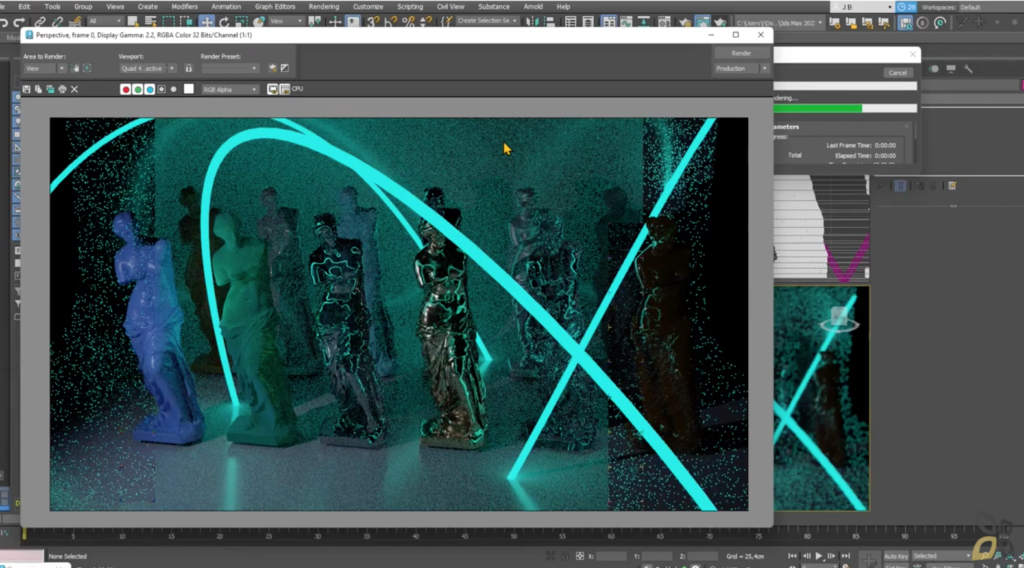Image resolution: width=1024 pixels, height=568 pixels.
Task: Copy the rendered image to clipboard
Action: tap(38, 89)
